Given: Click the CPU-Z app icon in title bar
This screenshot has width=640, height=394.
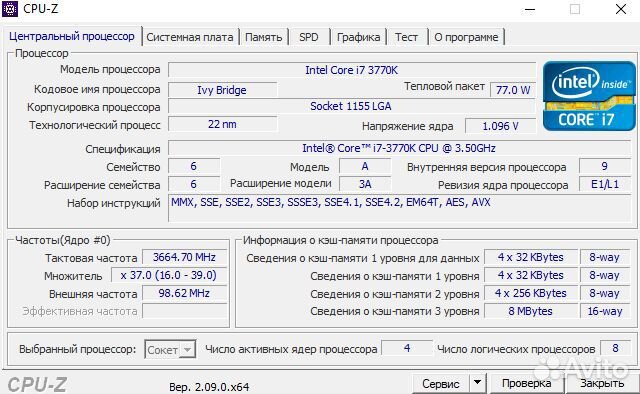Looking at the screenshot, I should (10, 9).
